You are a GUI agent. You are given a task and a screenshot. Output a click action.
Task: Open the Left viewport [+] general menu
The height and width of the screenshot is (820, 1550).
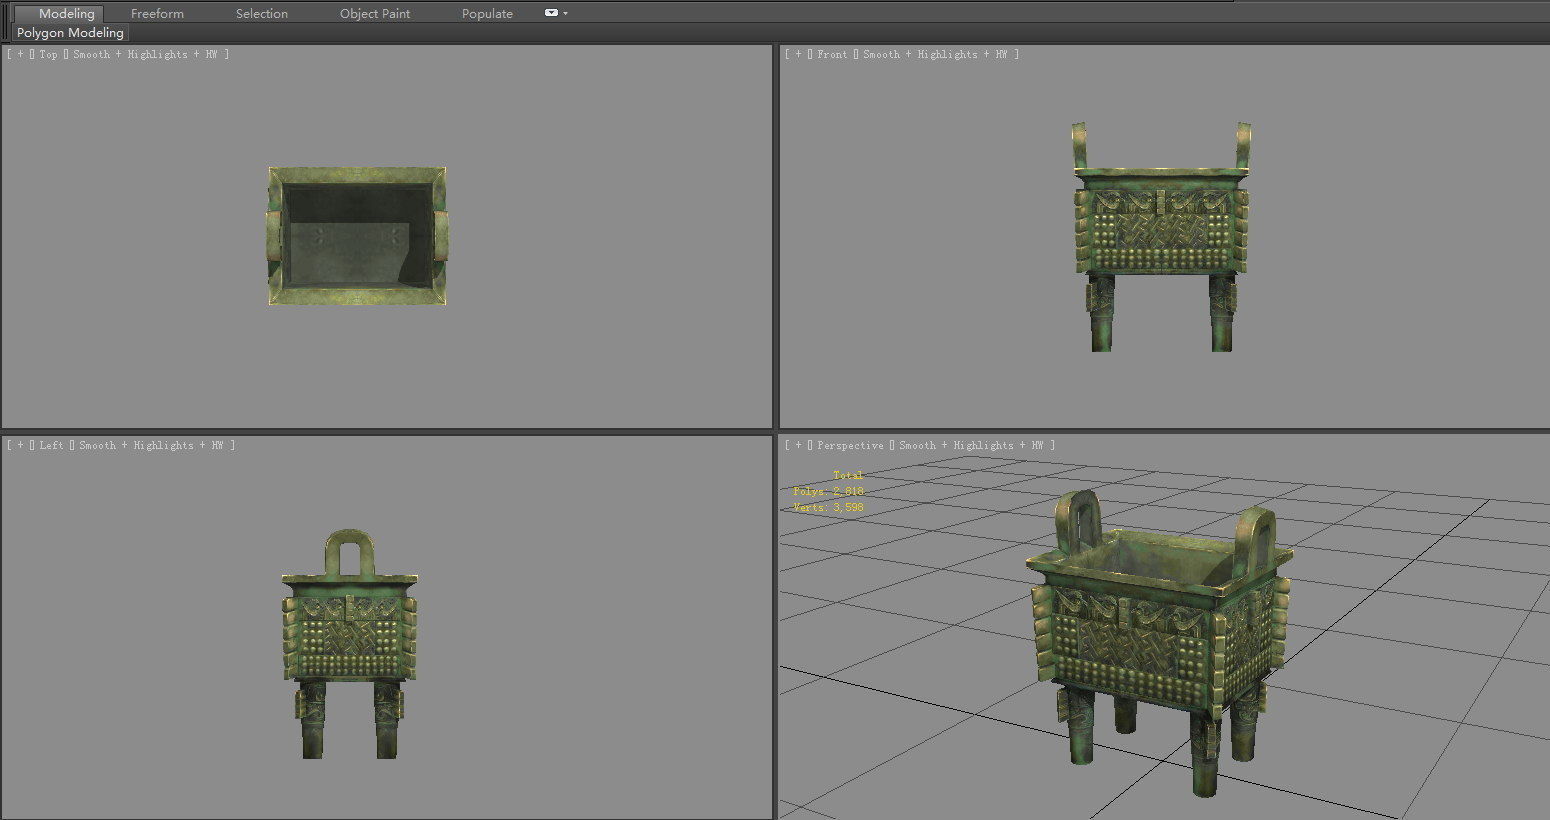(20, 445)
